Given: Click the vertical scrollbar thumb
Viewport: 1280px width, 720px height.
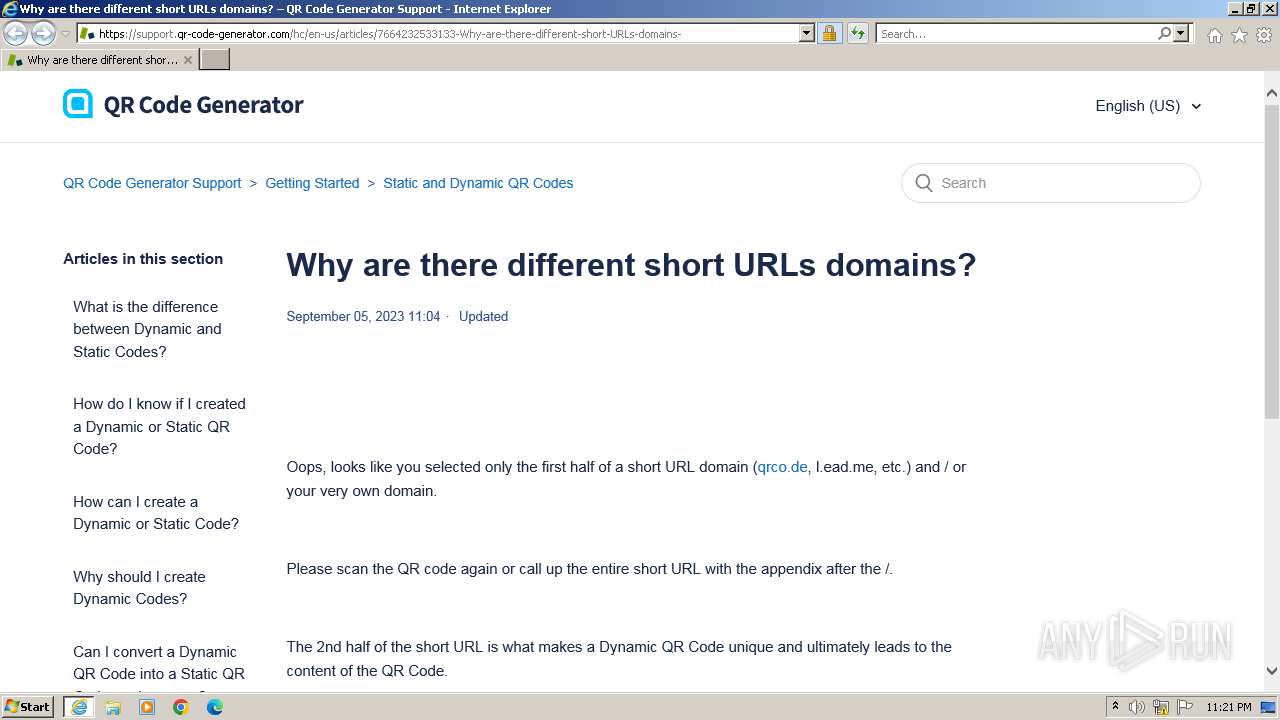Looking at the screenshot, I should 1272,260.
